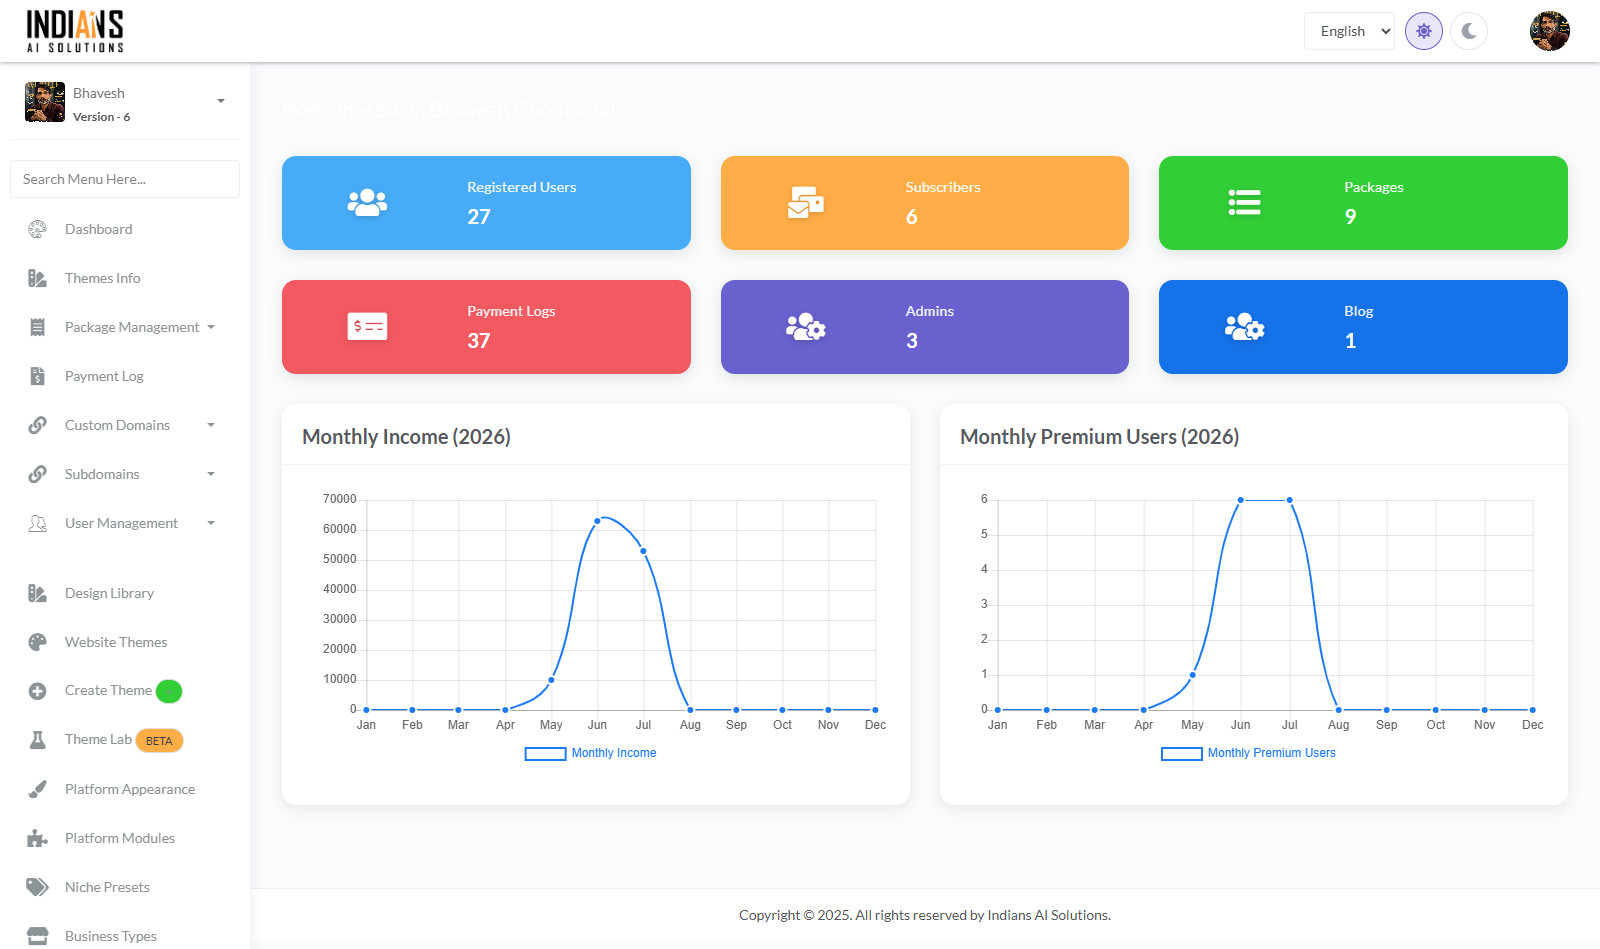This screenshot has height=949, width=1600.
Task: Click the Website Themes palette icon
Action: coord(37,642)
